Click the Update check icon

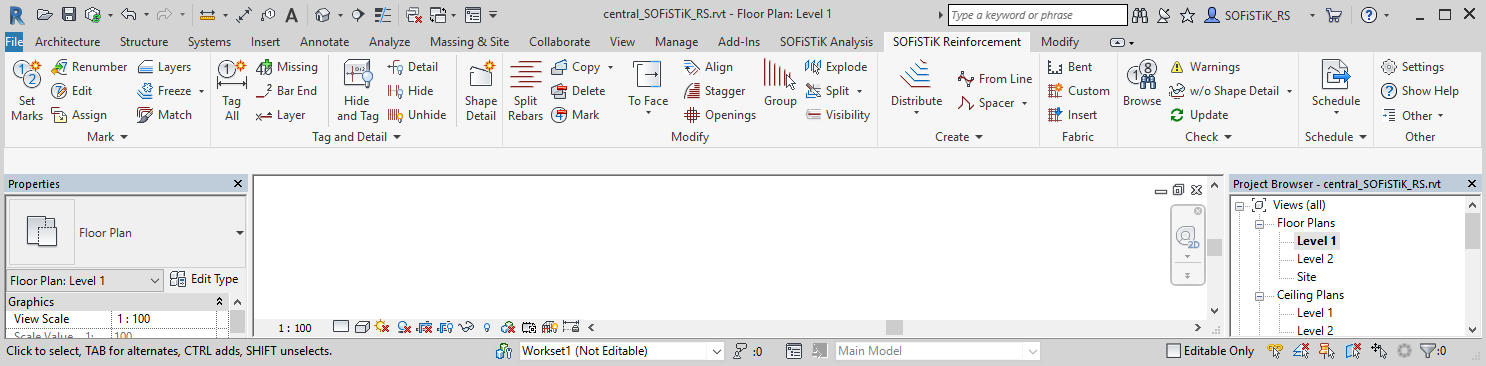point(1199,115)
